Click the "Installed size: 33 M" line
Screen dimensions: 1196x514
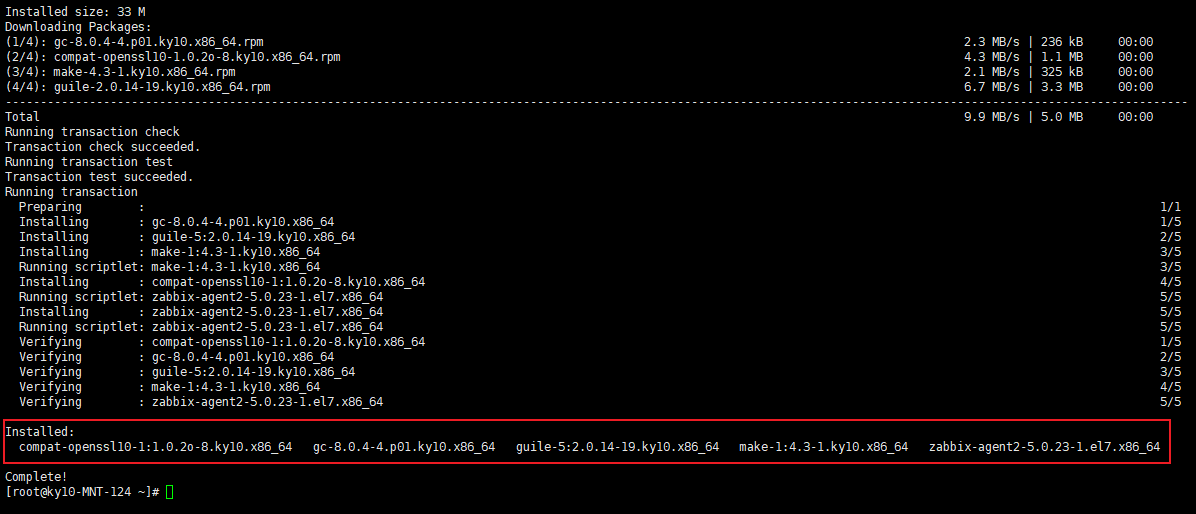click(x=75, y=12)
